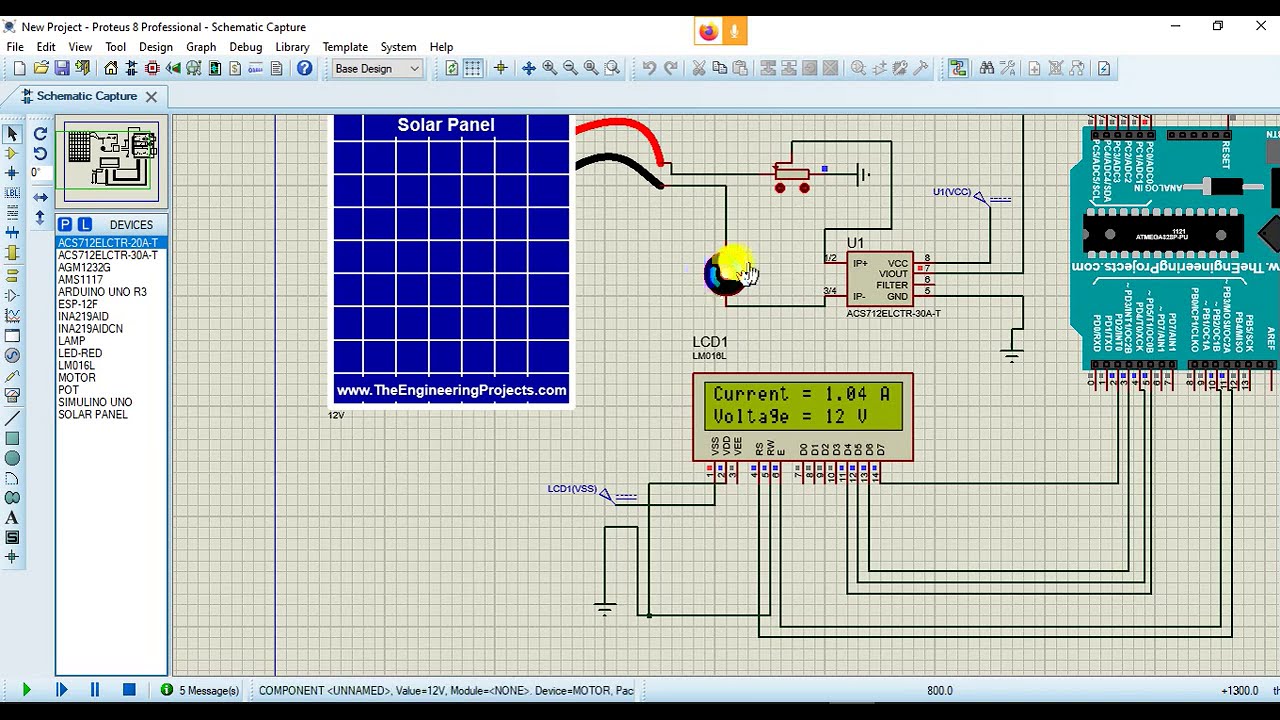Pan the view with the center icon
This screenshot has height=720, width=1280.
pyautogui.click(x=528, y=68)
